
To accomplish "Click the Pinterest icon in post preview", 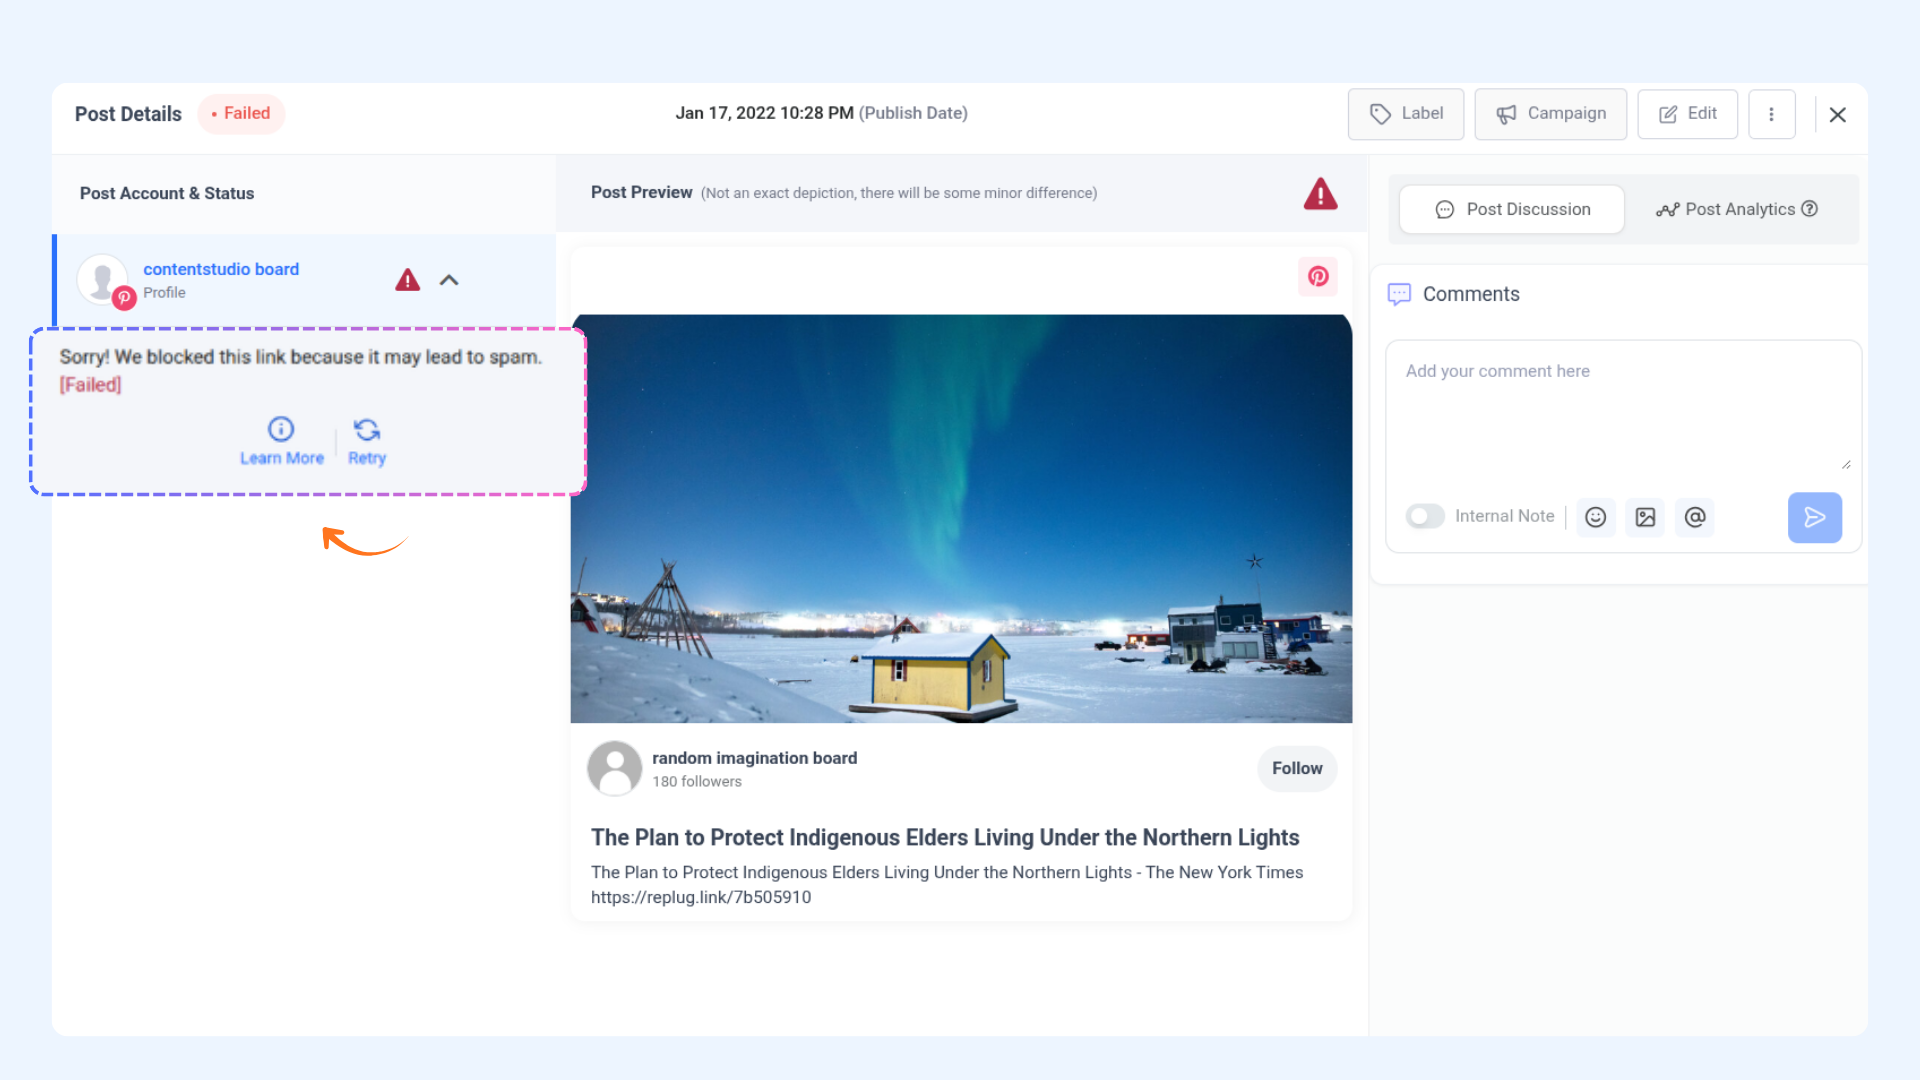I will (x=1318, y=277).
